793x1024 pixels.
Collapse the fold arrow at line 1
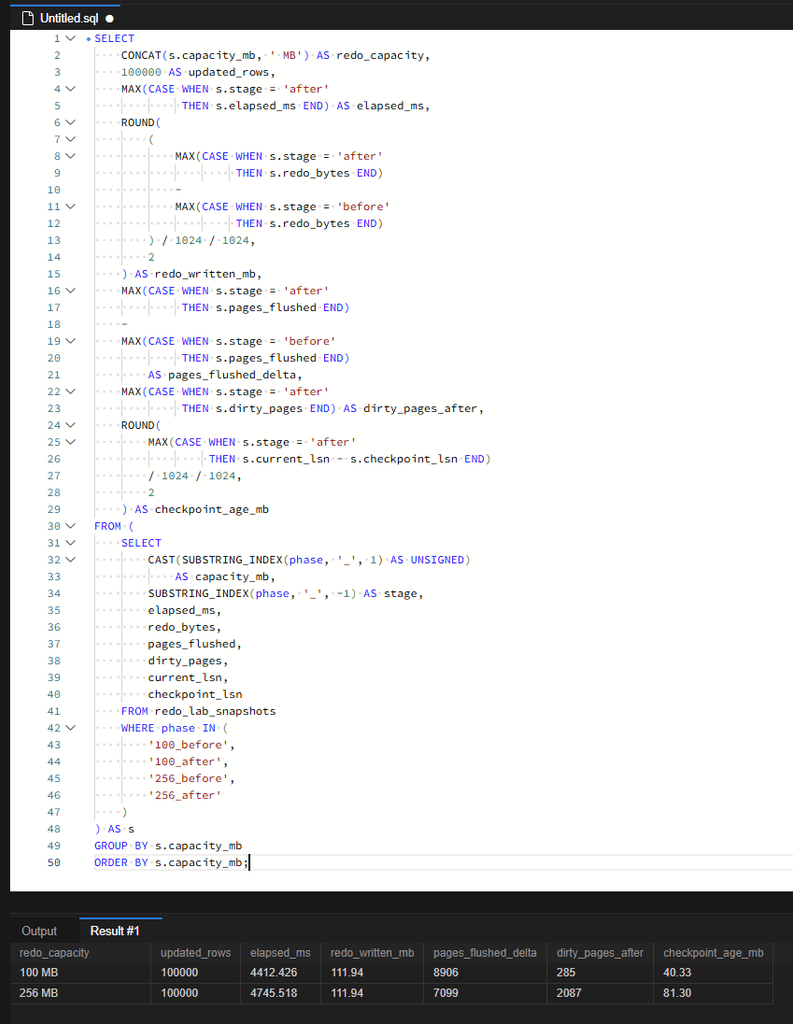pyautogui.click(x=71, y=39)
